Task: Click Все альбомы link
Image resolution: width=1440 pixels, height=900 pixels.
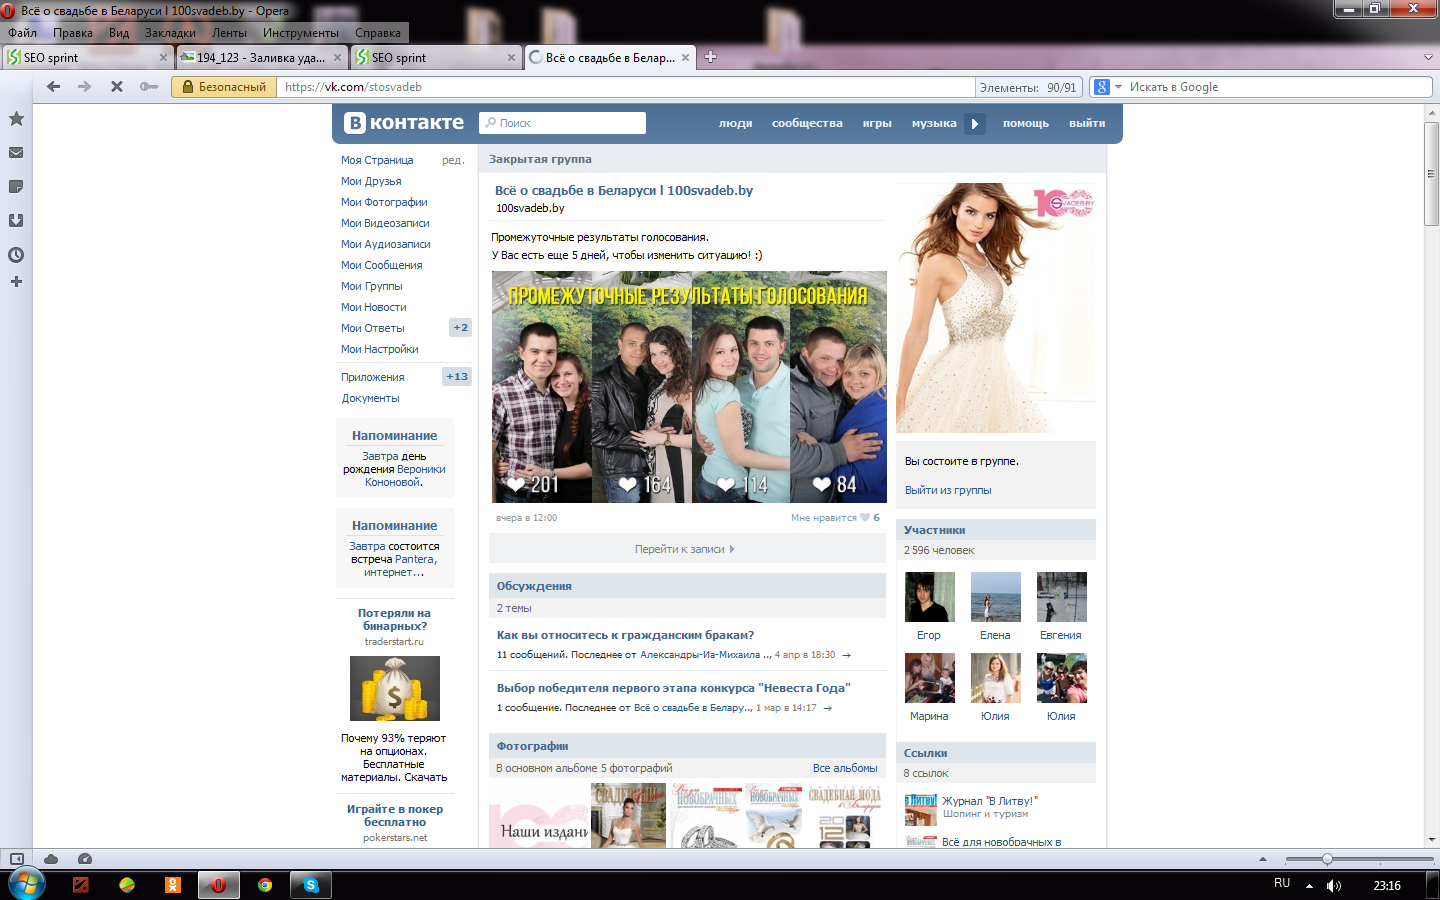Action: 845,768
